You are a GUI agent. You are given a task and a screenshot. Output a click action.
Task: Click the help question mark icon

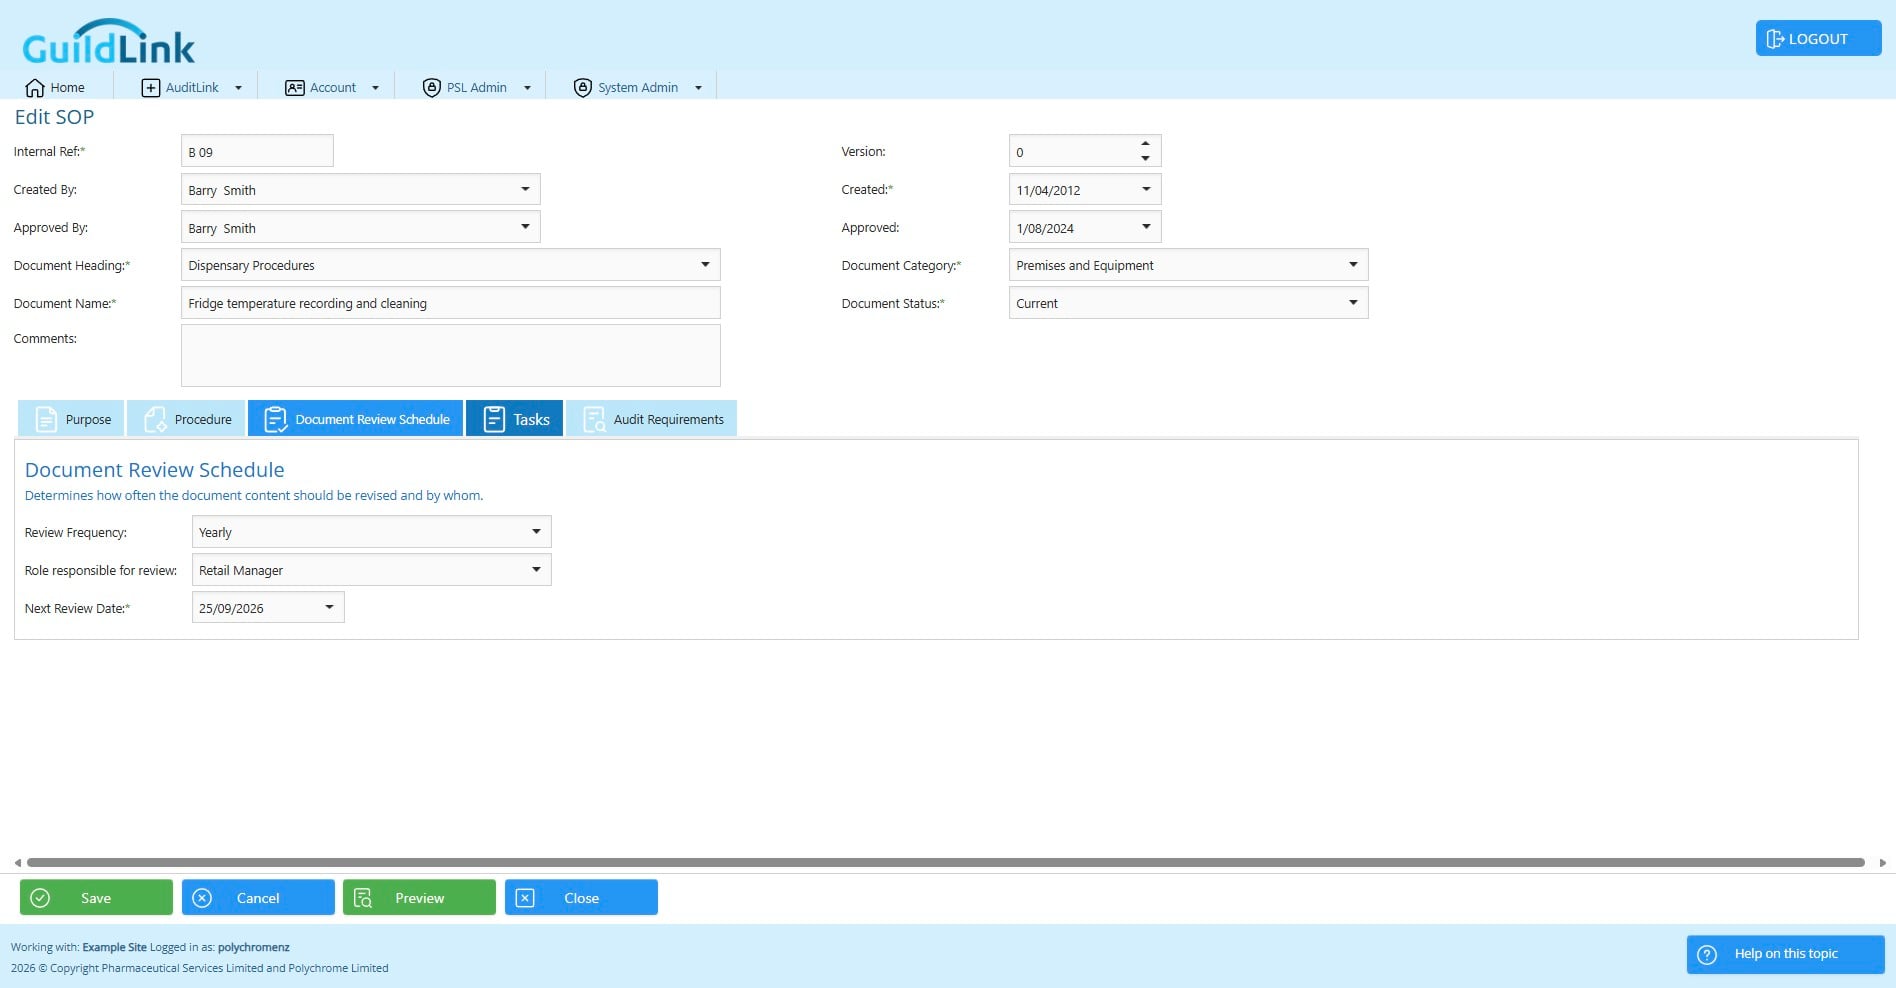[1707, 954]
